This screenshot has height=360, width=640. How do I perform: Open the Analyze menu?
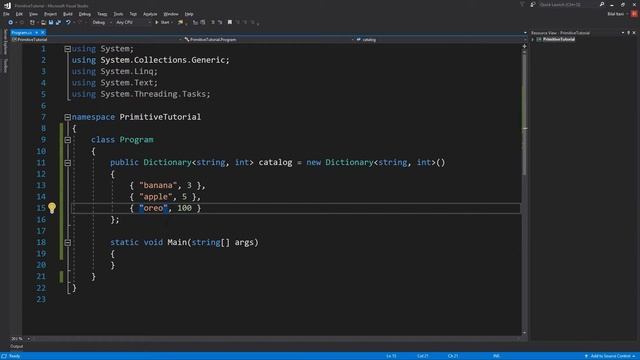150,14
